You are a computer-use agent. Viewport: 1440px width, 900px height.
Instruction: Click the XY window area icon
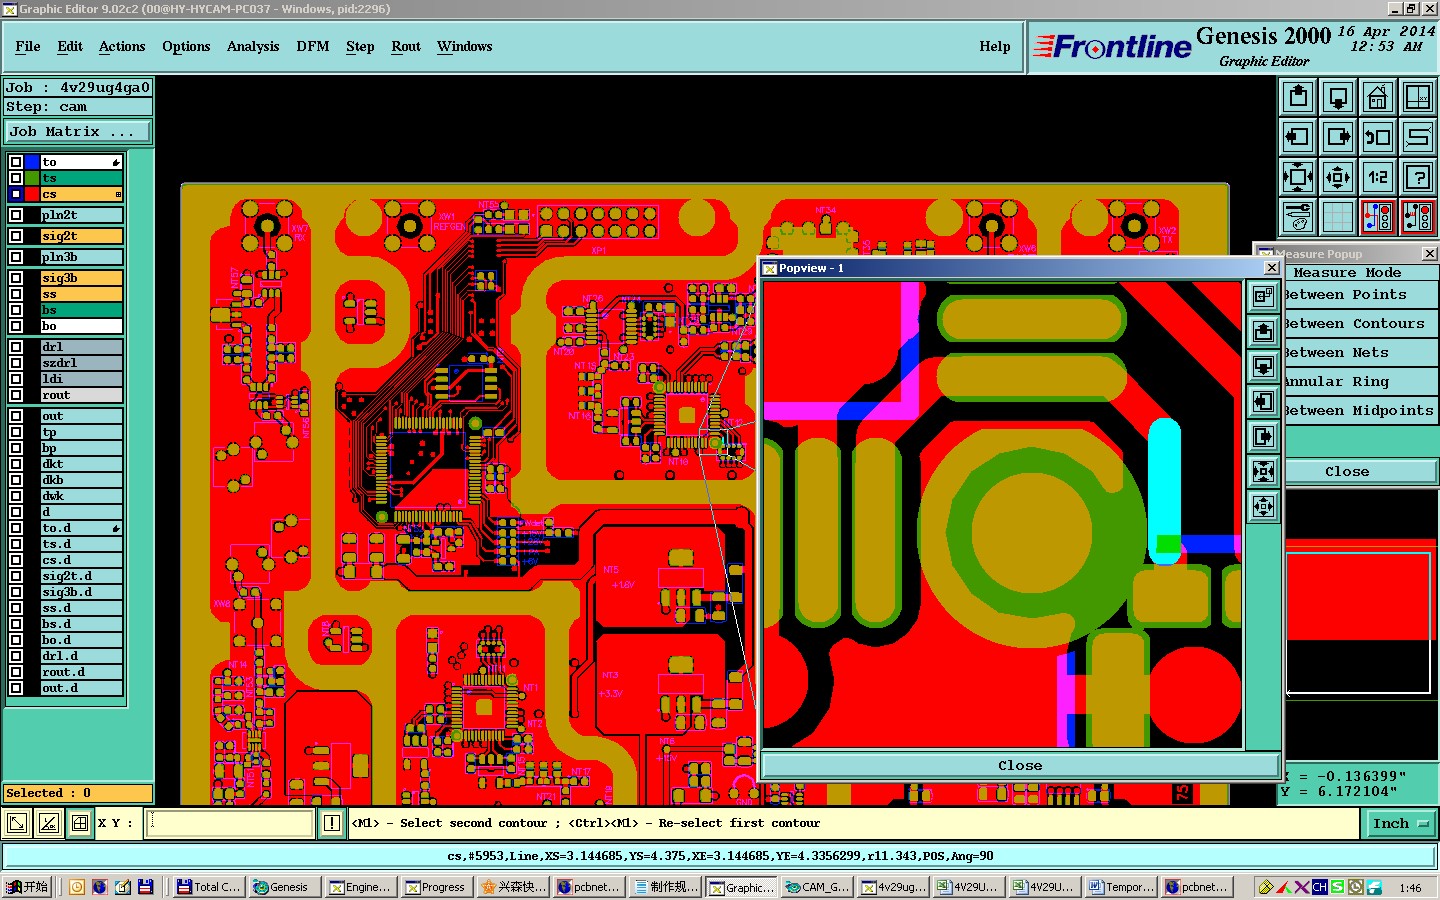pos(1418,97)
